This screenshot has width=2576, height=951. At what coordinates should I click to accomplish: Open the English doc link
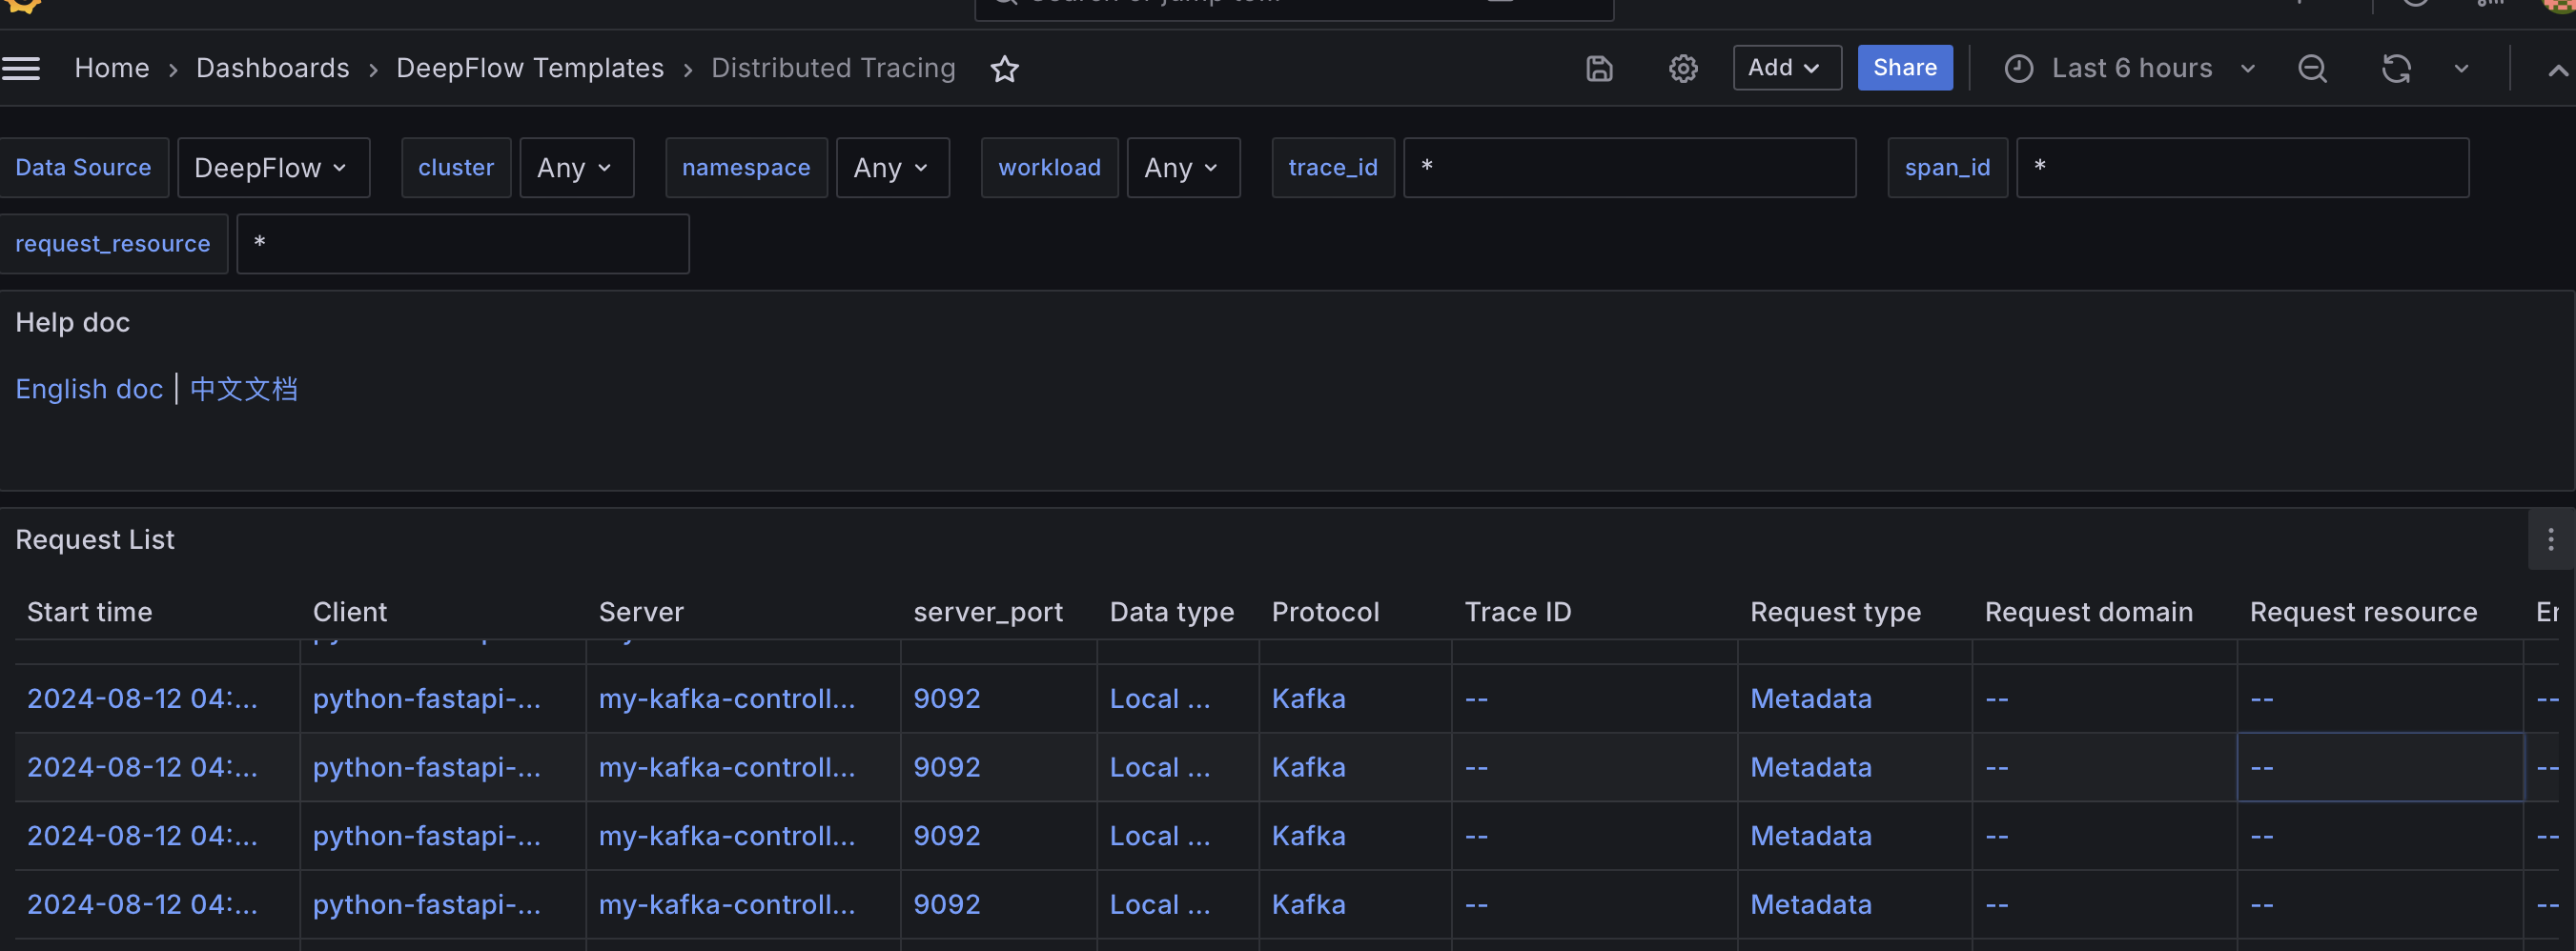(x=89, y=389)
